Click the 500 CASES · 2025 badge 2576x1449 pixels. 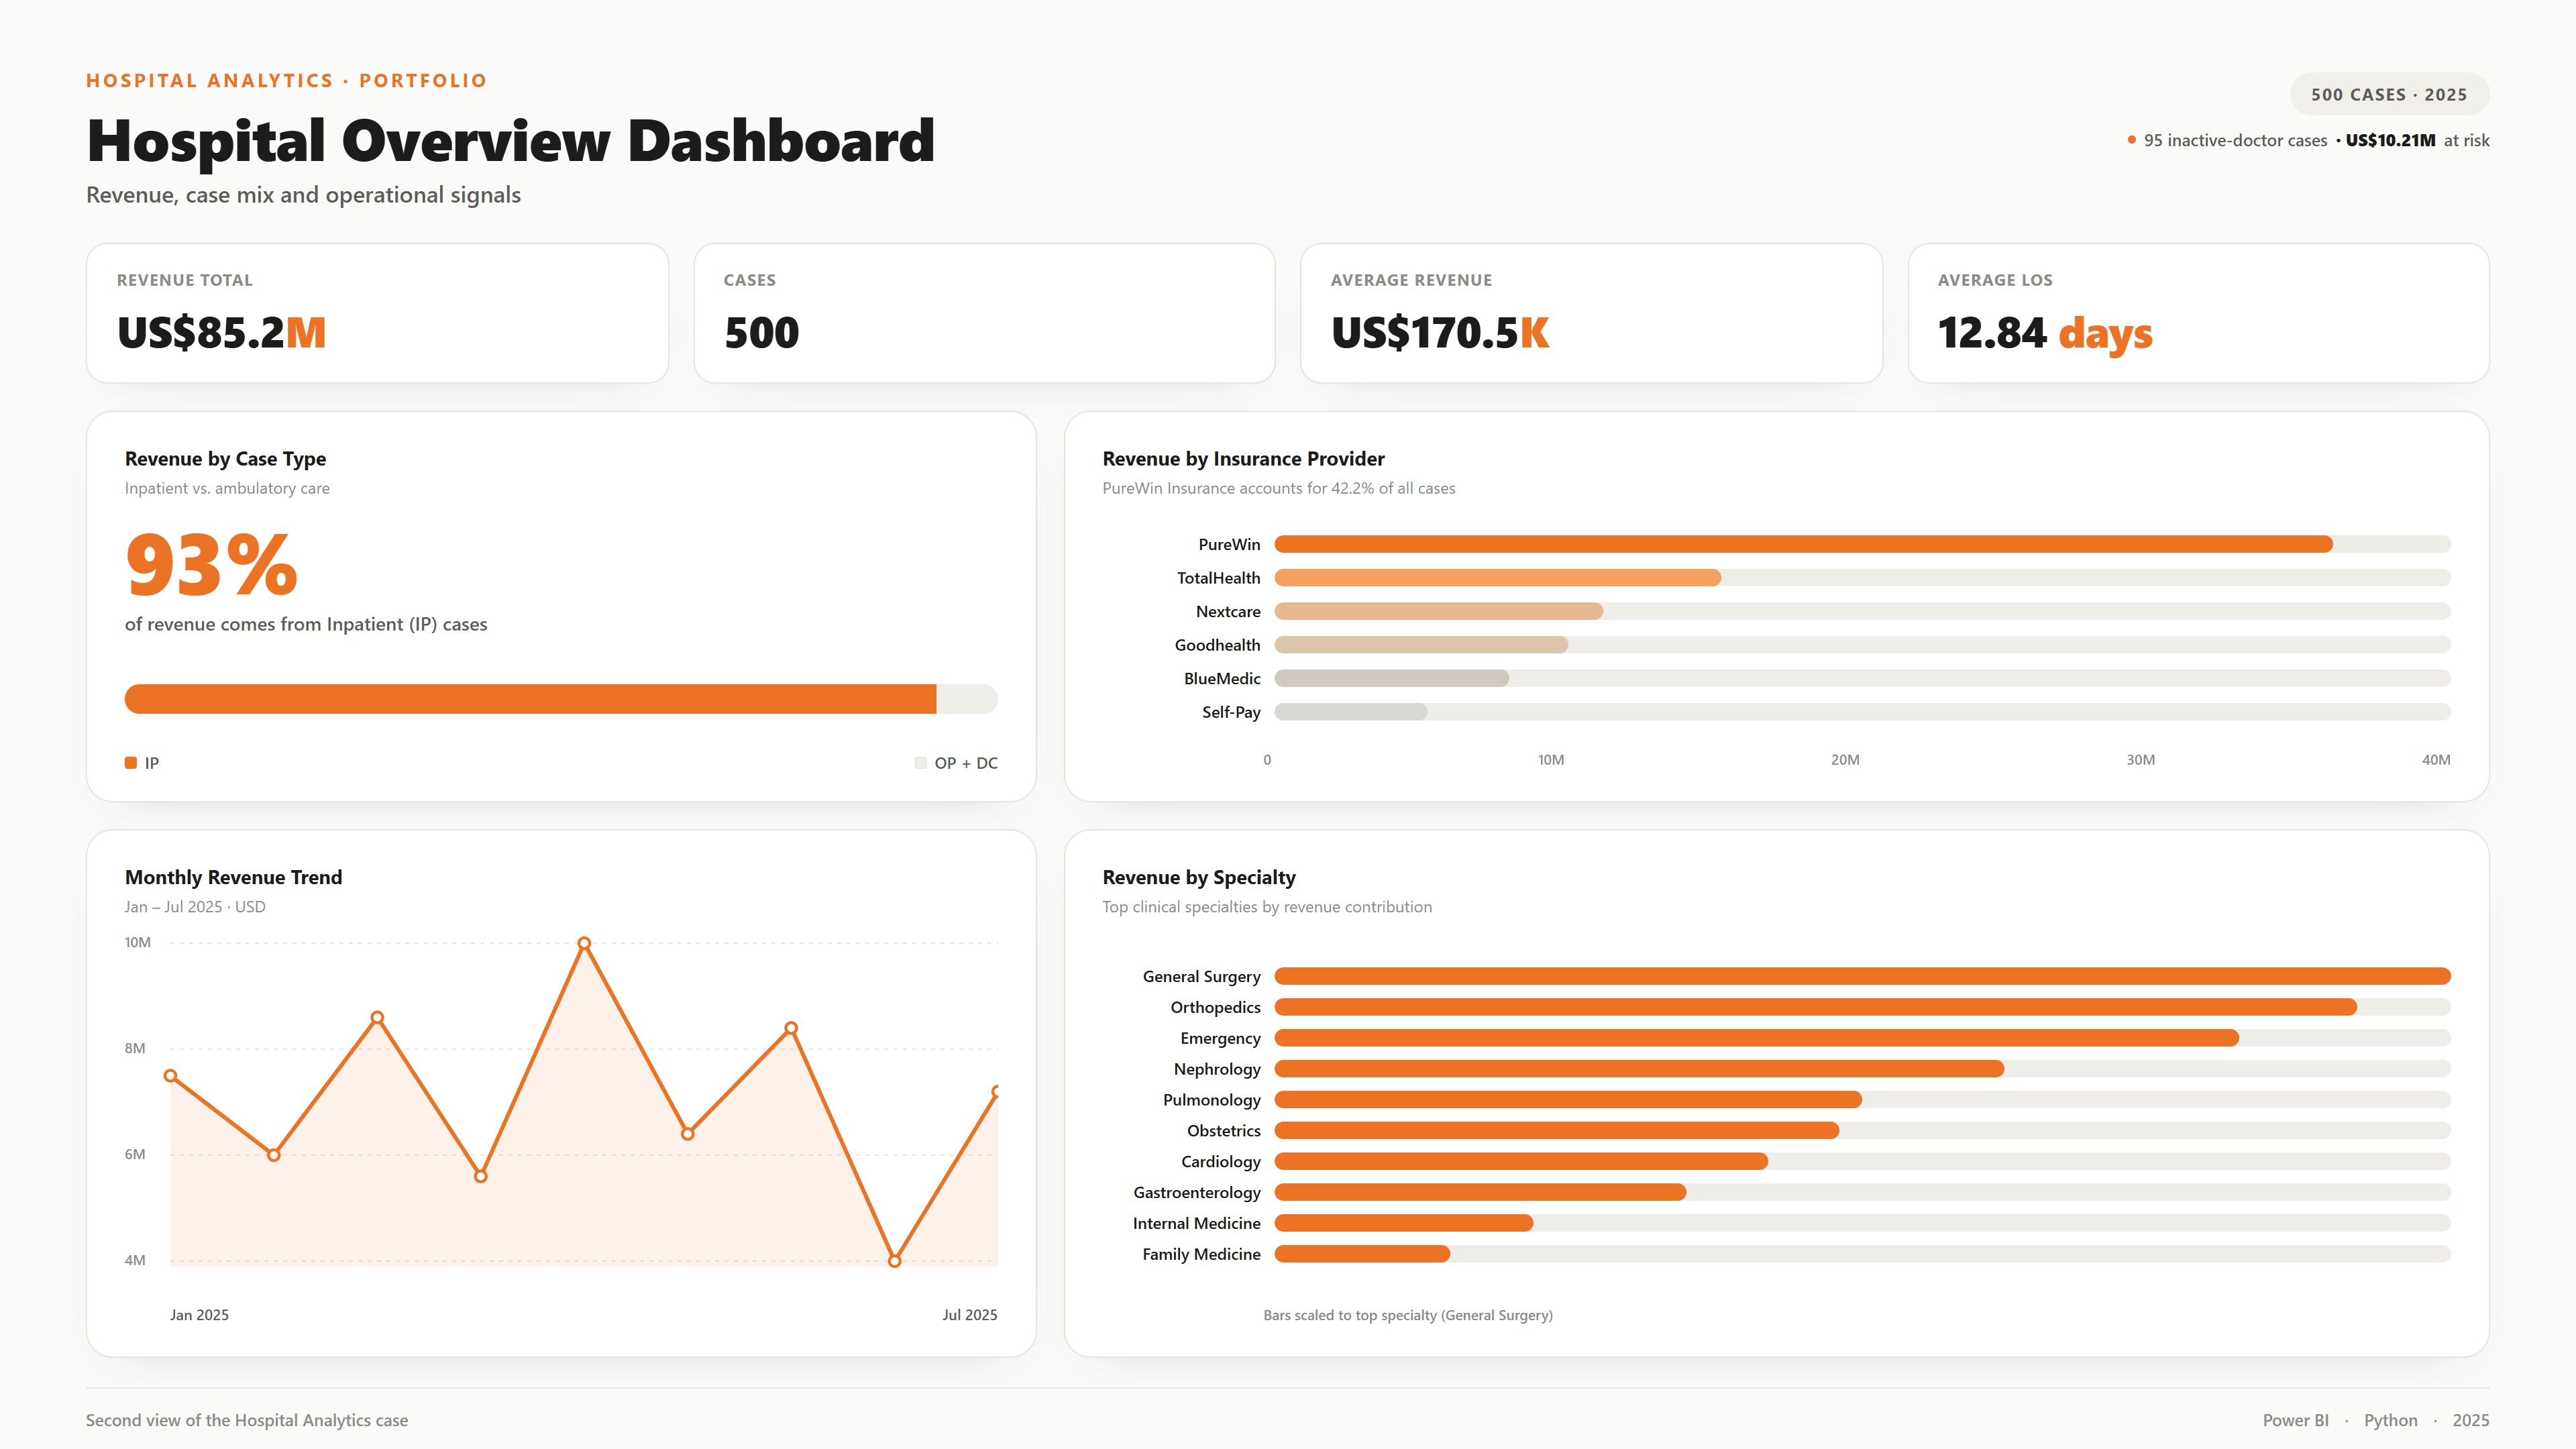coord(2389,94)
